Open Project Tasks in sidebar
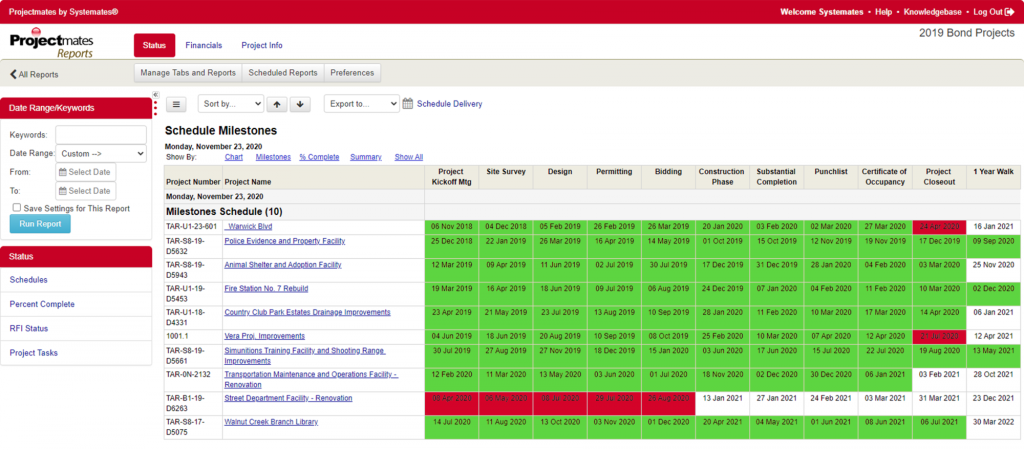Viewport: 1024px width, 450px height. pos(33,353)
